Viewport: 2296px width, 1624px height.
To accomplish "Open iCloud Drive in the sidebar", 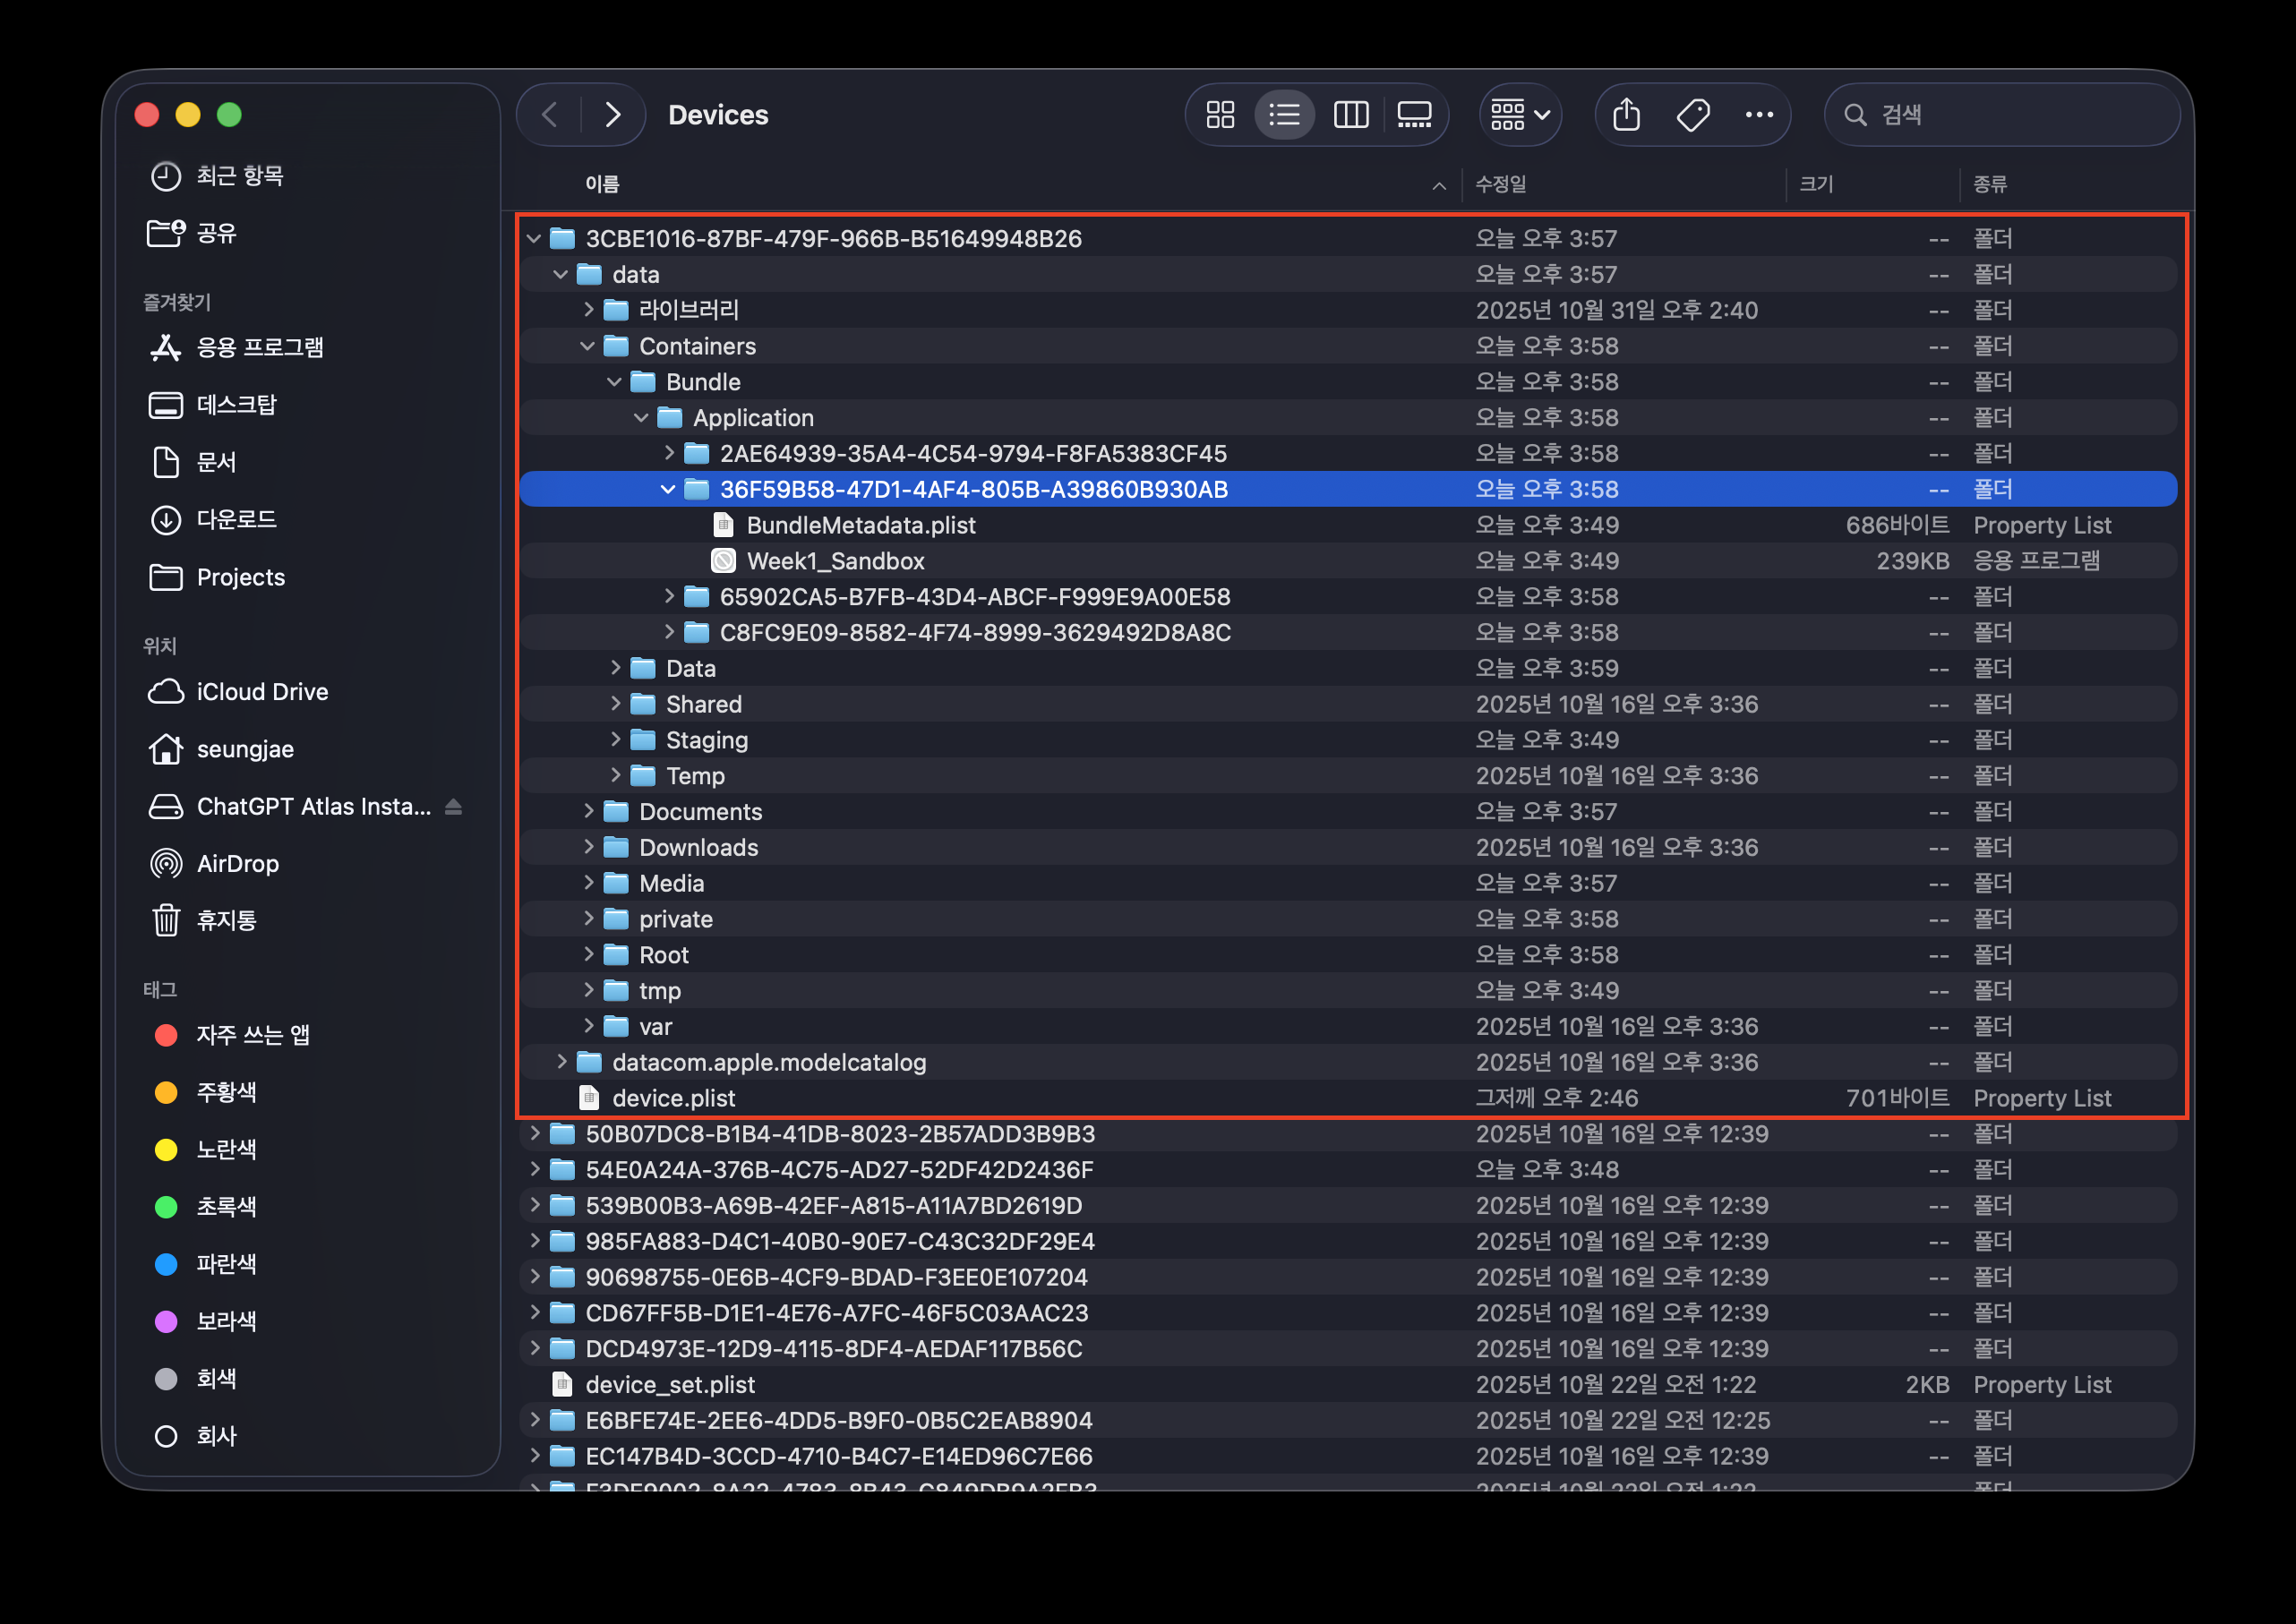I will pos(262,691).
